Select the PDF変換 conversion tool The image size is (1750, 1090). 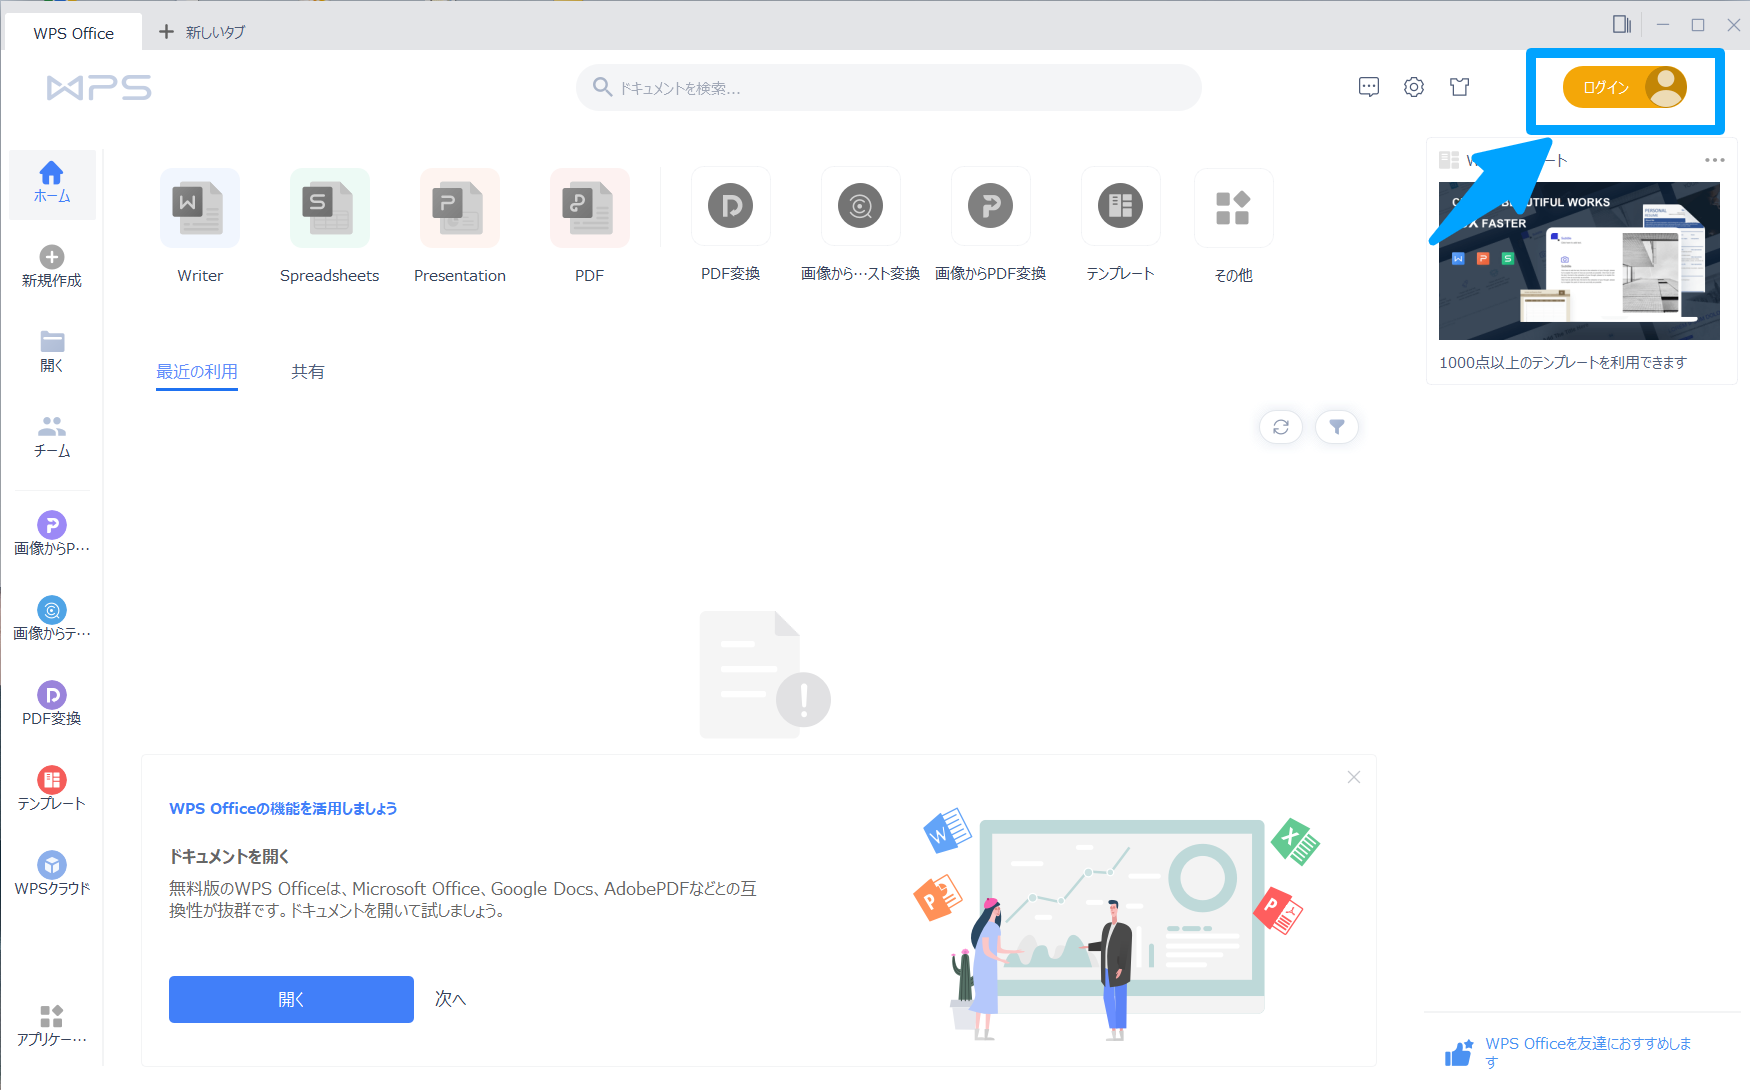[x=730, y=220]
